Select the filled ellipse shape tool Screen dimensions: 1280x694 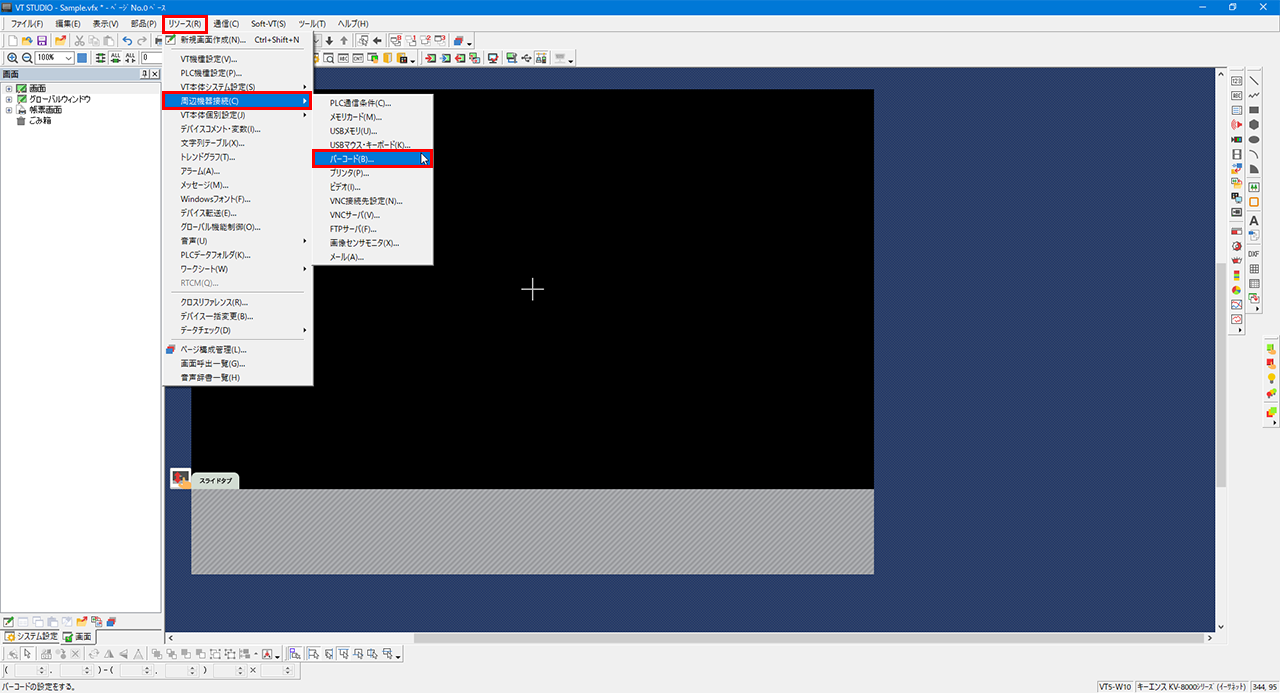[1254, 140]
